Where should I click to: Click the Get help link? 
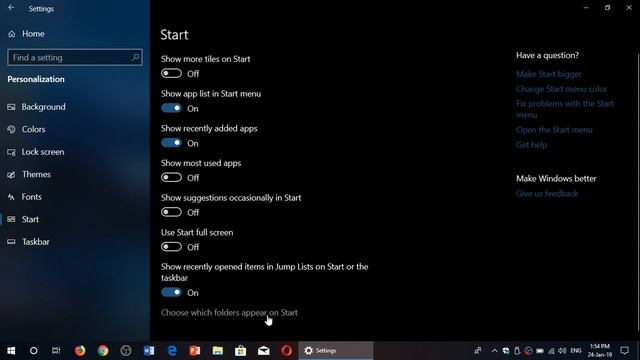tap(531, 145)
